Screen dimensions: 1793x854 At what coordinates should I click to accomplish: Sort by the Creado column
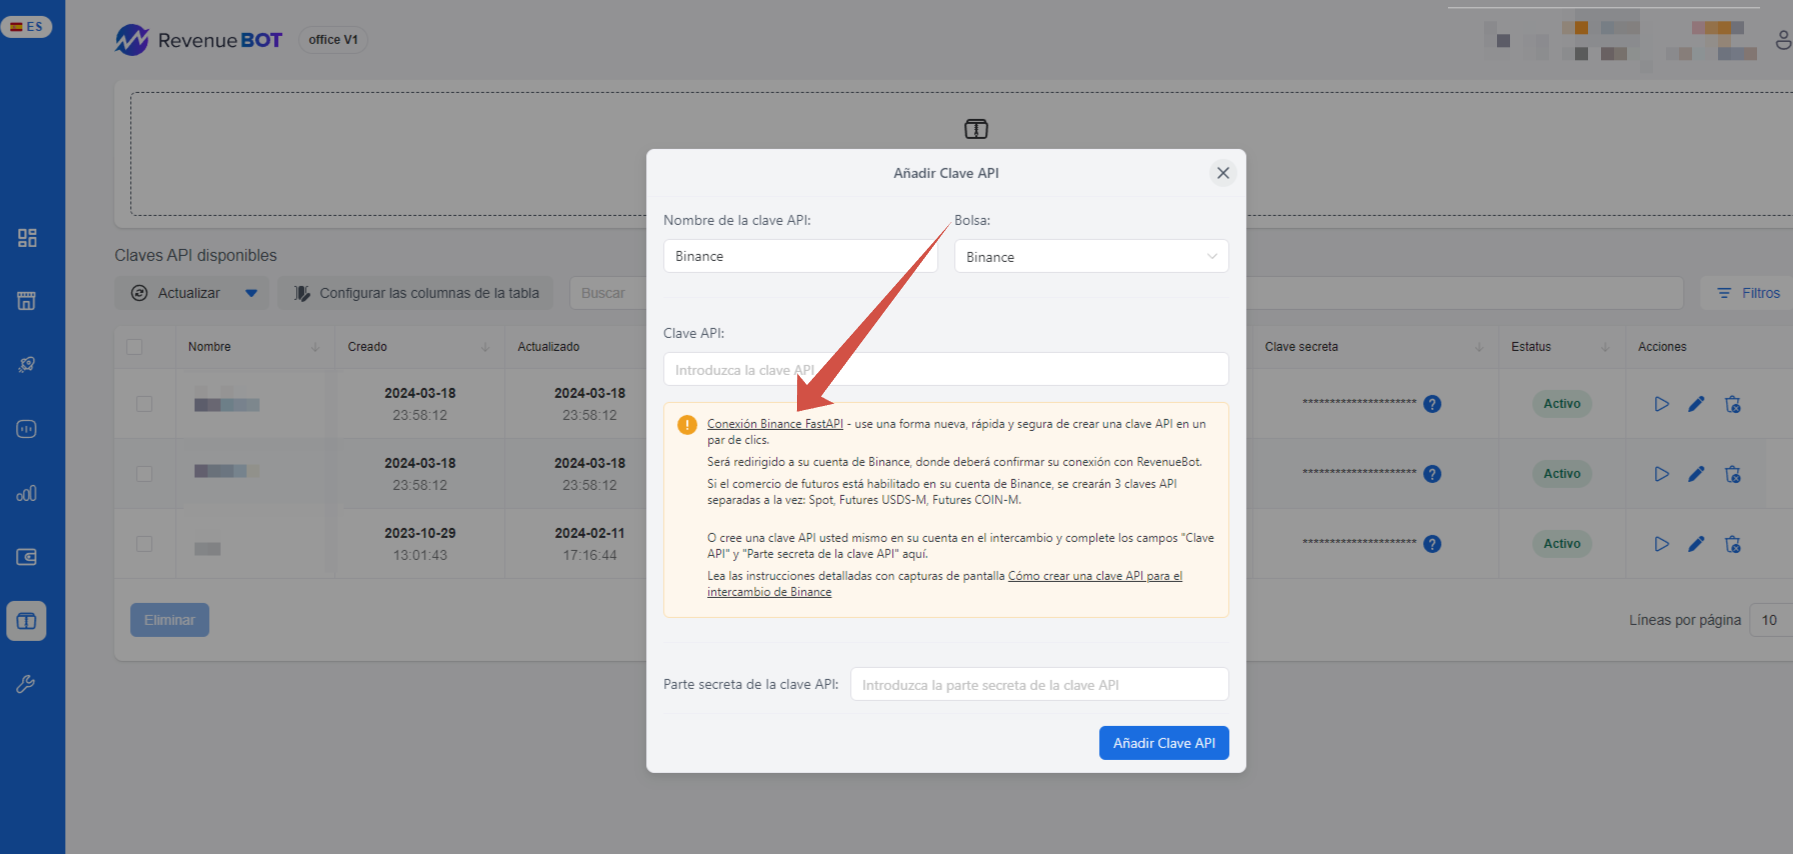[x=485, y=347]
